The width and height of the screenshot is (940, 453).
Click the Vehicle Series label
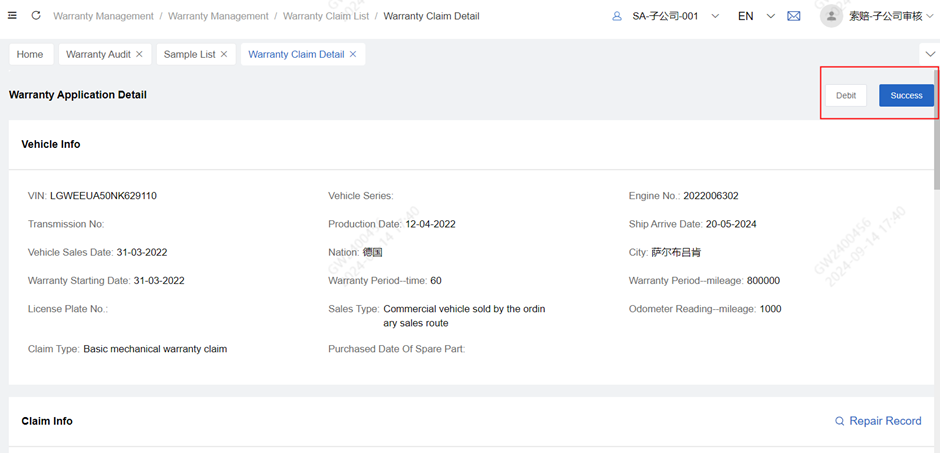pos(361,195)
